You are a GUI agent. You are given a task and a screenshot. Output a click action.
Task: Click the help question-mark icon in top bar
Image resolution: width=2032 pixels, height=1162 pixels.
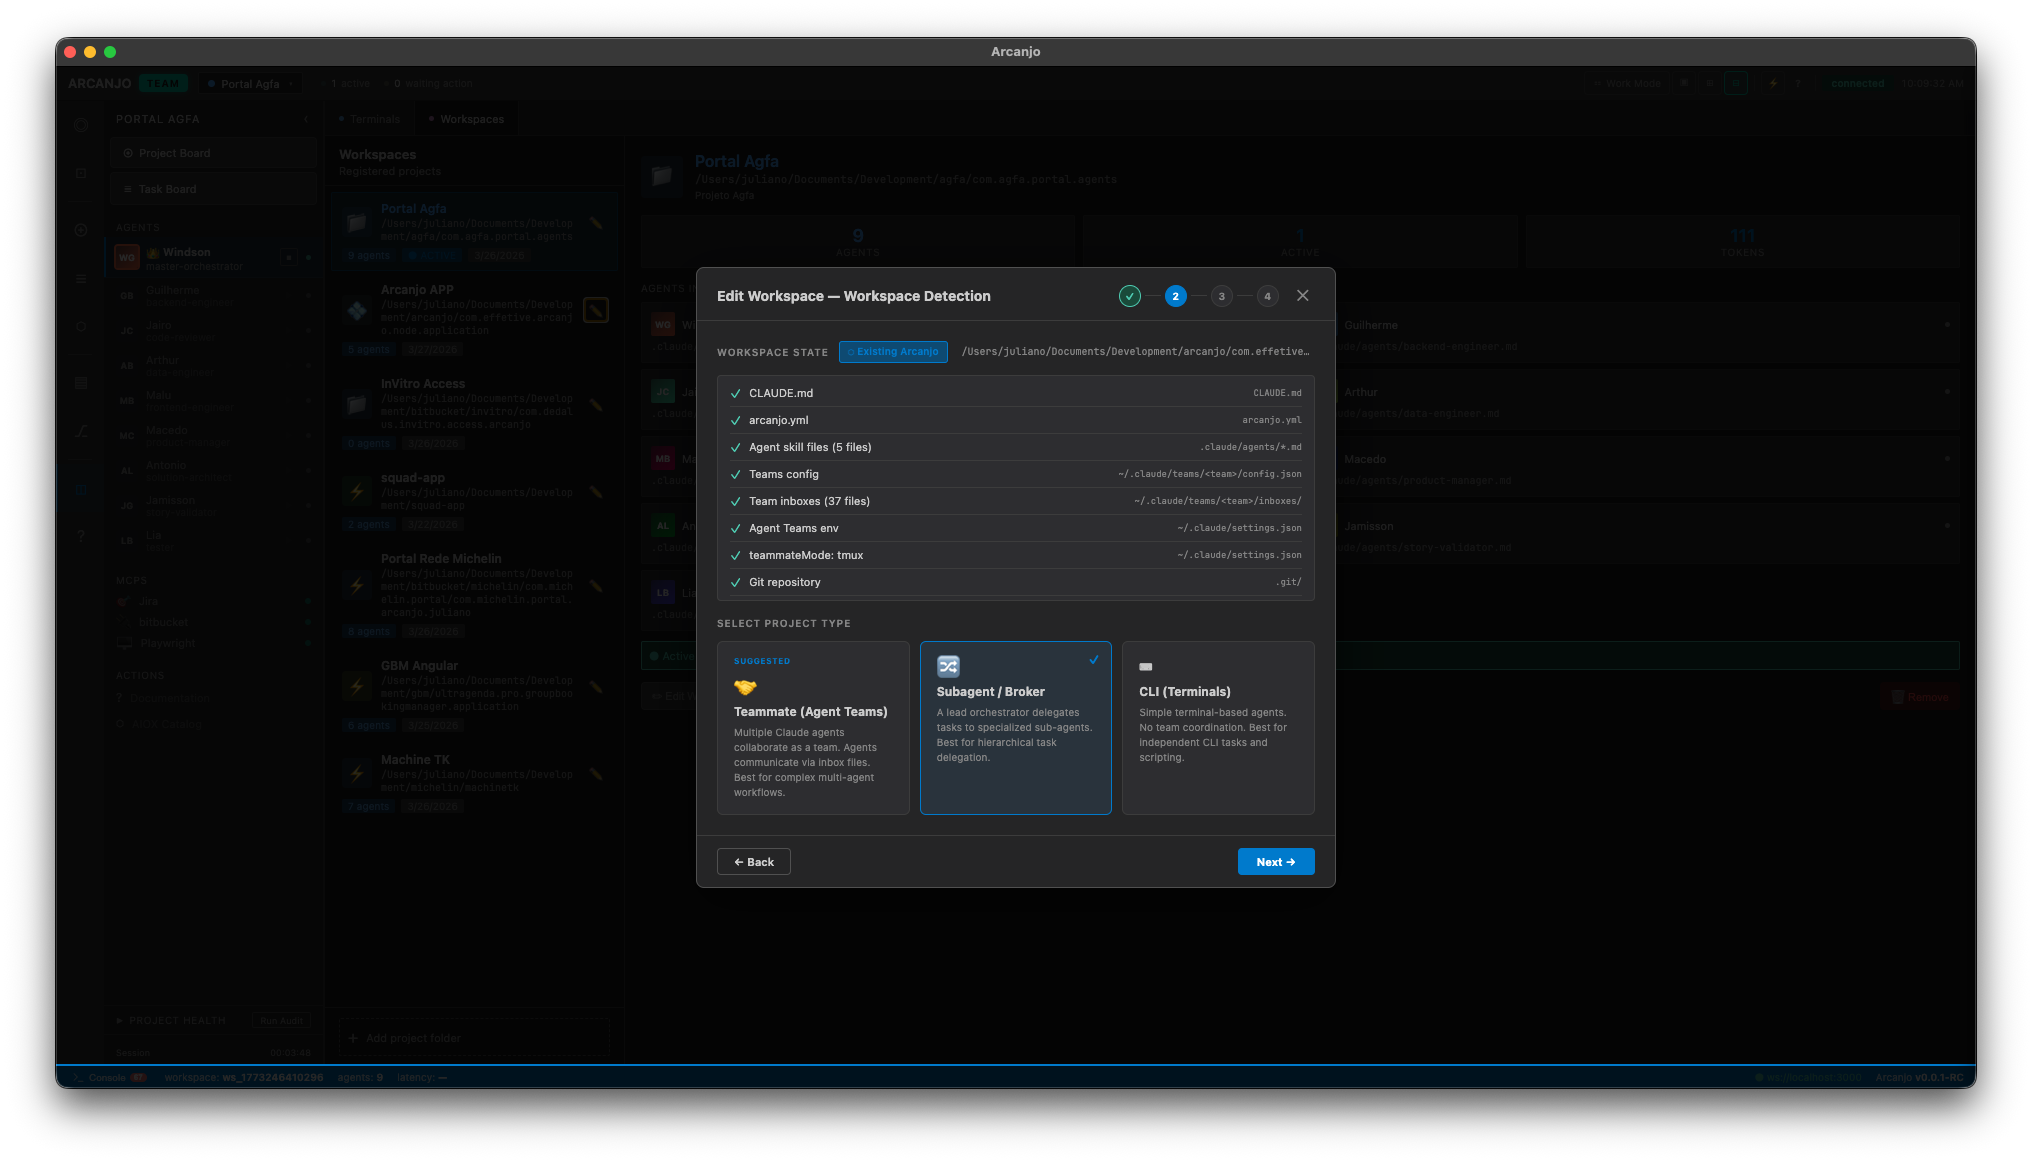[x=1798, y=83]
